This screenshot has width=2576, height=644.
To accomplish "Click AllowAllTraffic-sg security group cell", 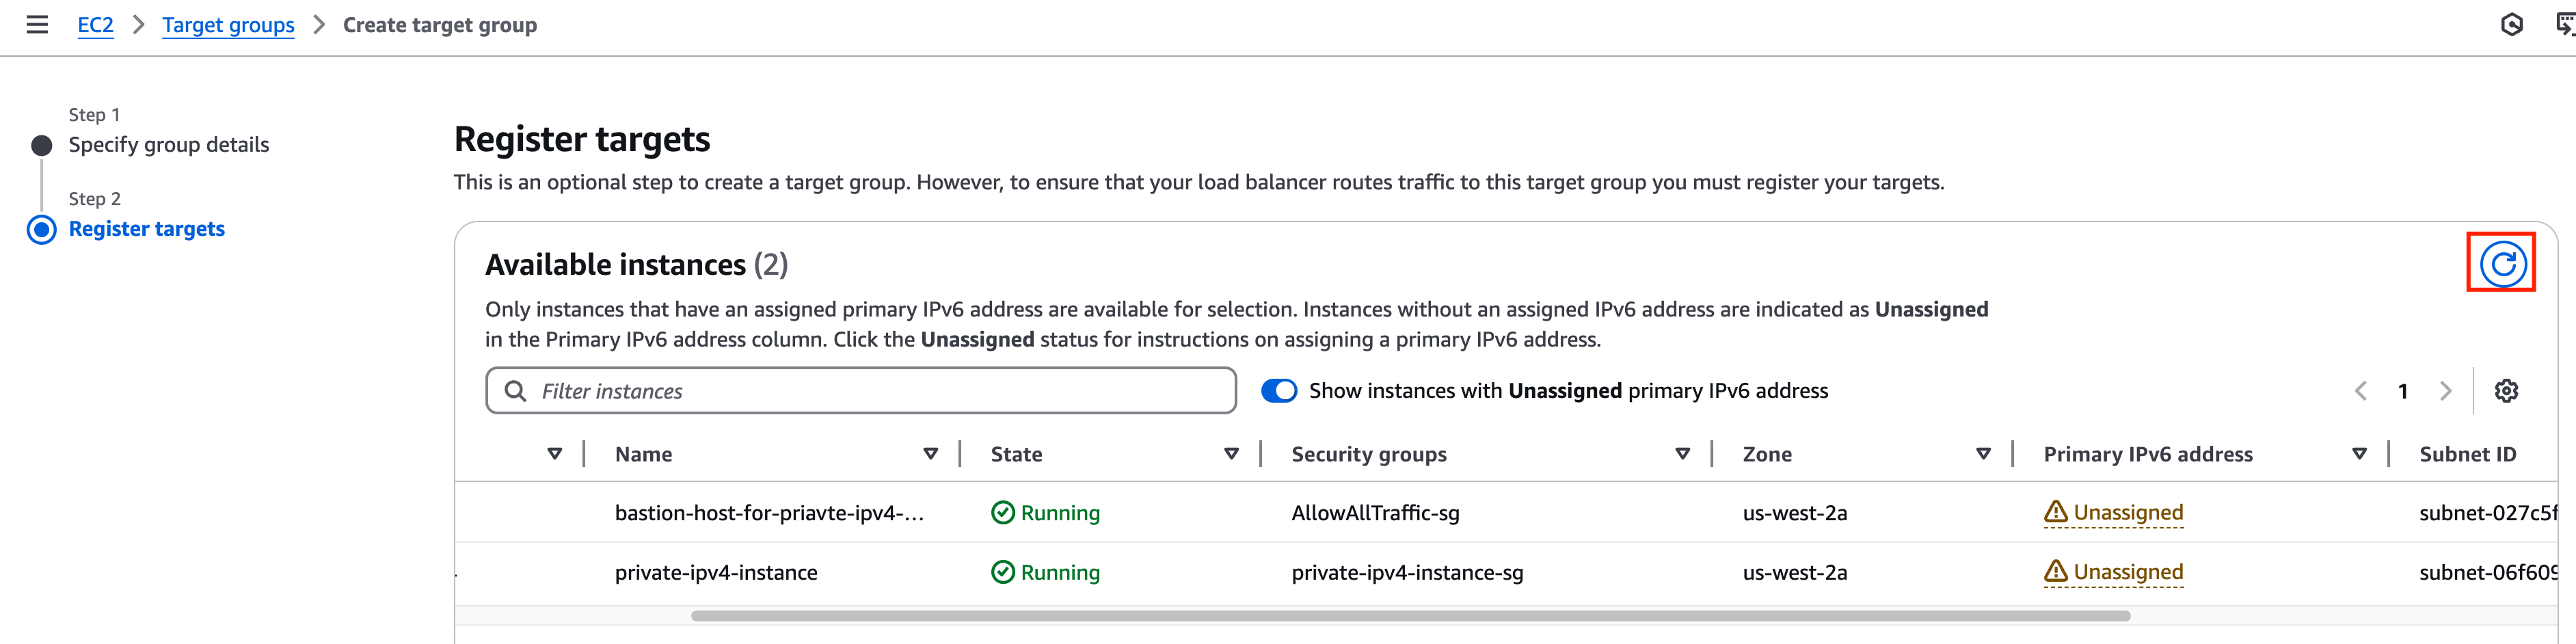I will point(1375,513).
